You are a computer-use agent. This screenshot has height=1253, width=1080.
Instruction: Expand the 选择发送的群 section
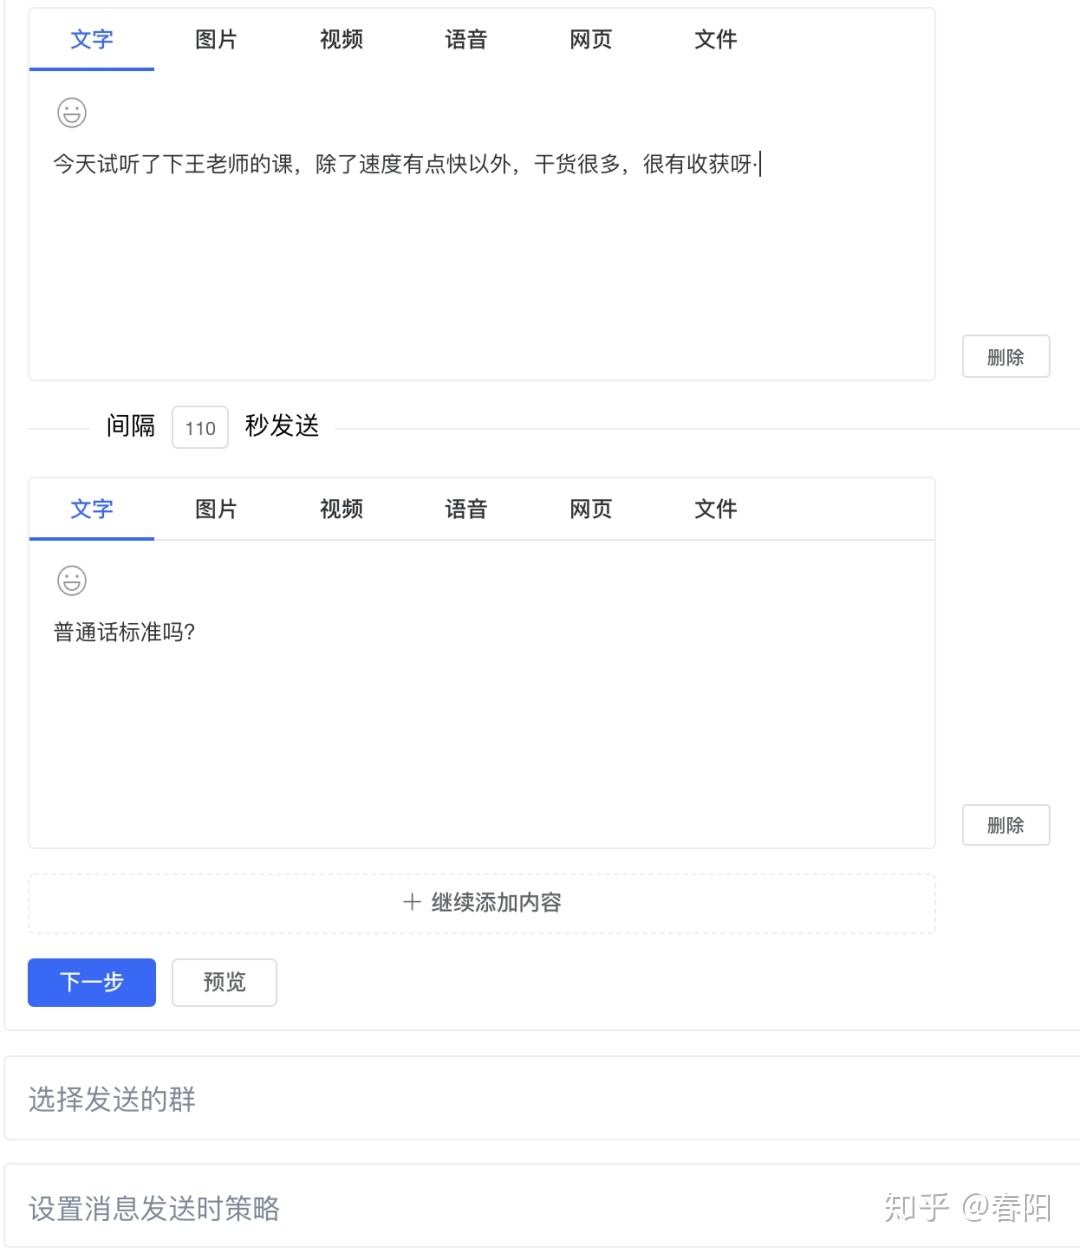(x=543, y=1099)
